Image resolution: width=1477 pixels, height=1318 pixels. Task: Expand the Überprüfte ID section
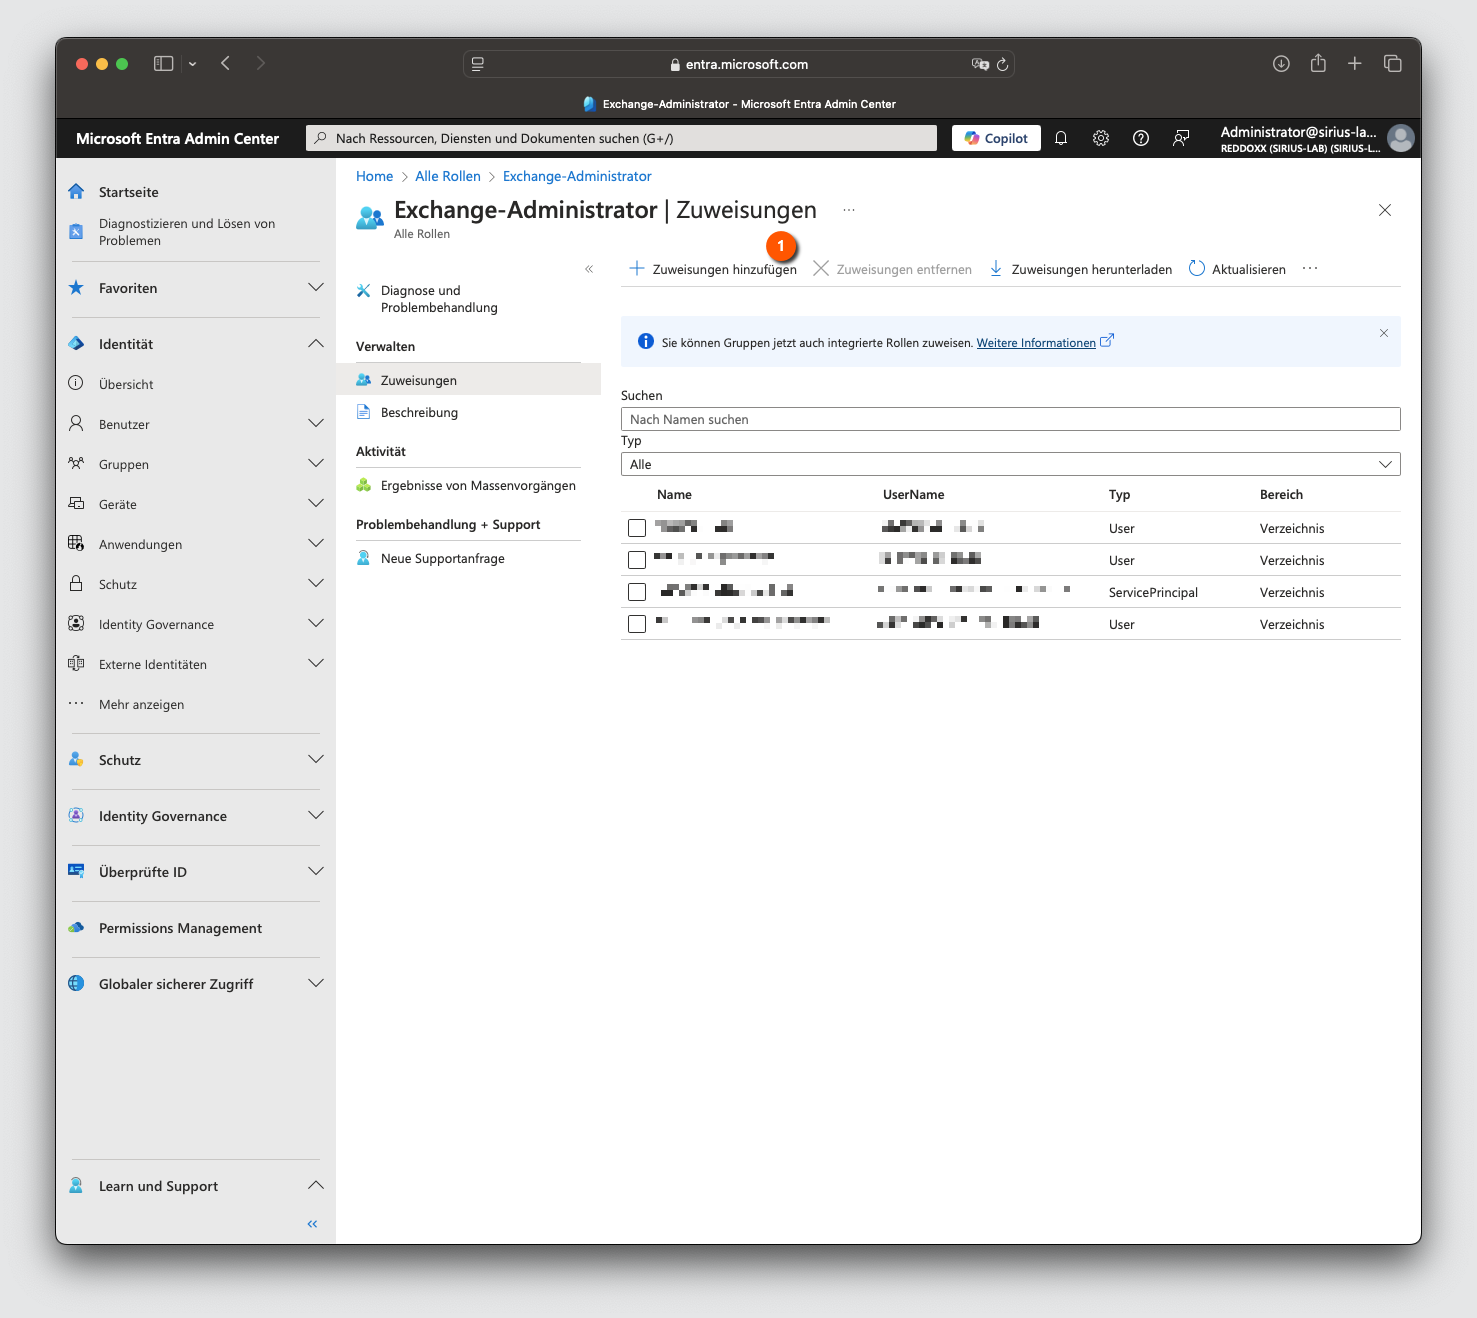[316, 872]
